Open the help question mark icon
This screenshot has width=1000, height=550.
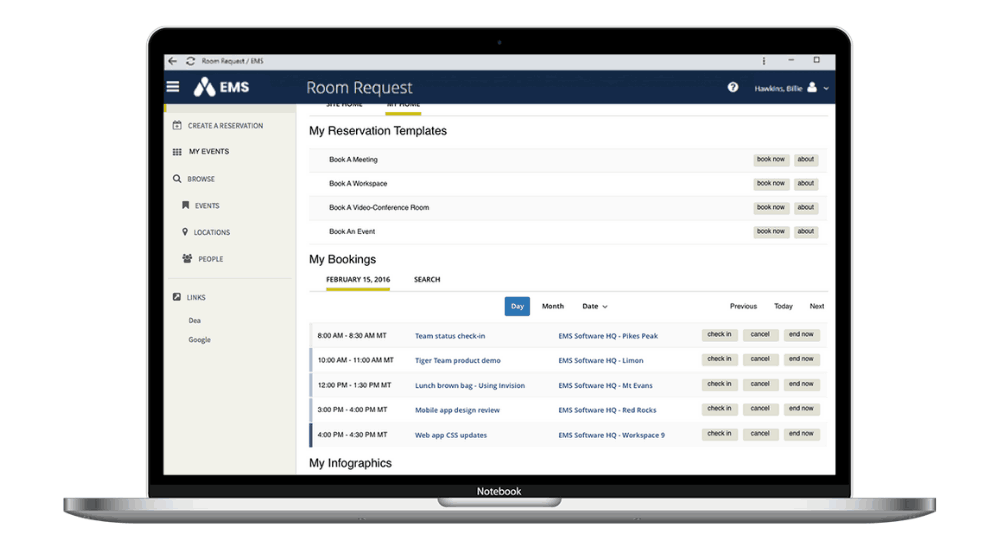[733, 87]
